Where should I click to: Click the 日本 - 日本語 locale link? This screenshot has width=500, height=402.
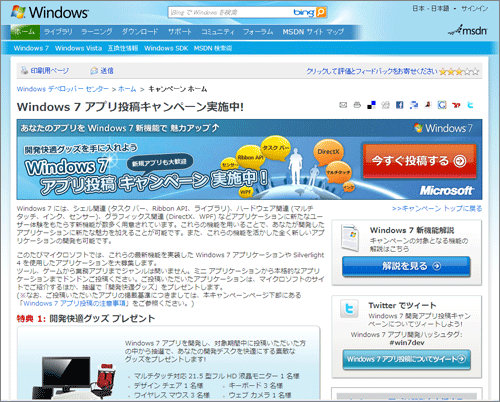click(431, 8)
